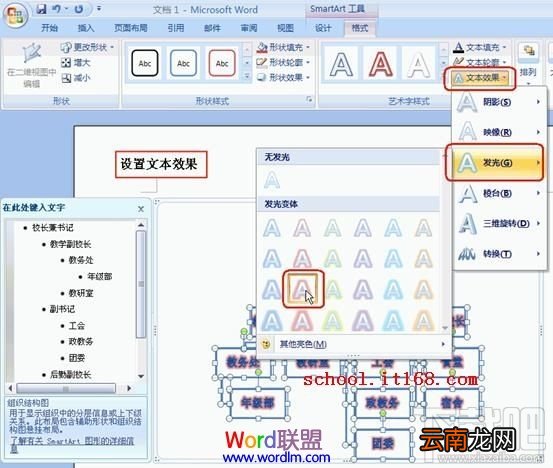This screenshot has width=553, height=468.
Task: Switch to 插入 ribbon tab
Action: click(x=86, y=28)
